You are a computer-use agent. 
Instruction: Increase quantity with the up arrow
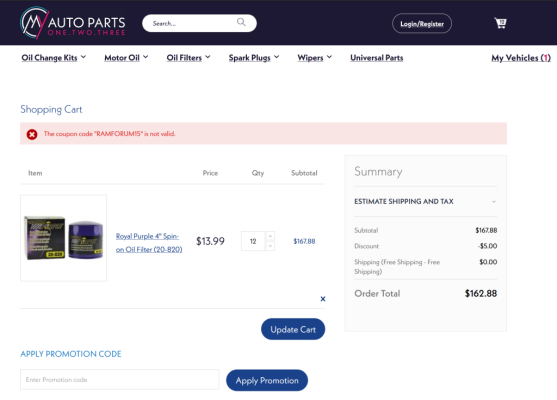tap(270, 236)
